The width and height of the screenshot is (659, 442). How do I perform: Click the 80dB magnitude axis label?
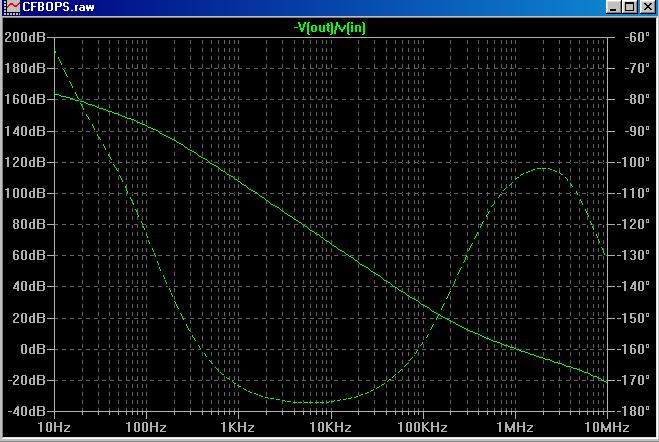tap(29, 224)
